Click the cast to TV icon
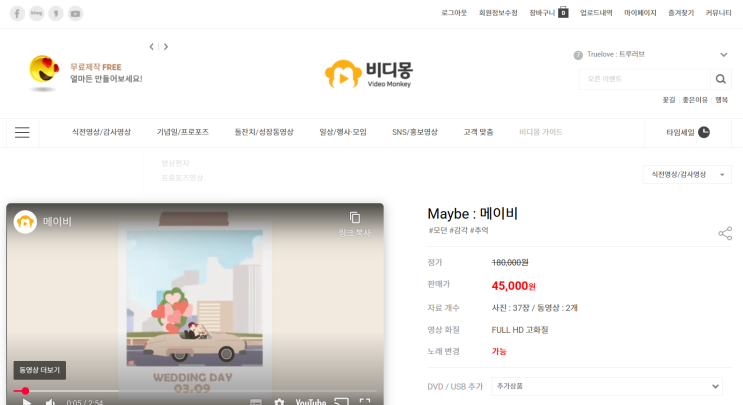Image resolution: width=743 pixels, height=405 pixels. (x=341, y=402)
